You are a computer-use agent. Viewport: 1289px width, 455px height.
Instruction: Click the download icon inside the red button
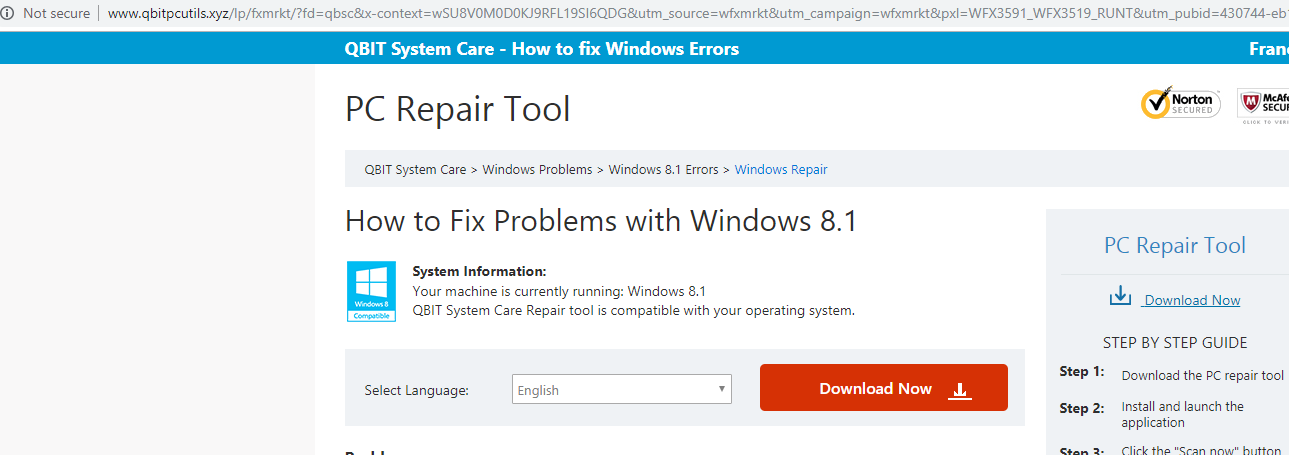pos(959,390)
